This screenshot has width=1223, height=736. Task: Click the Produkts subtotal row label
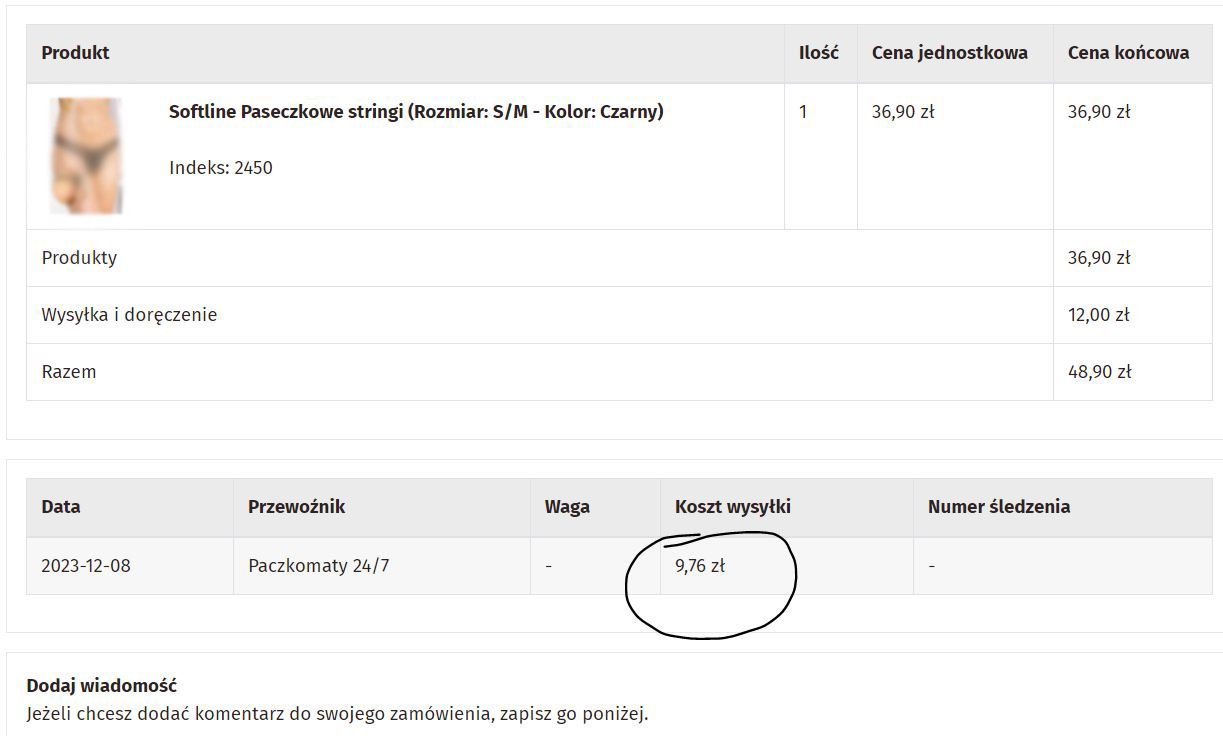[79, 257]
